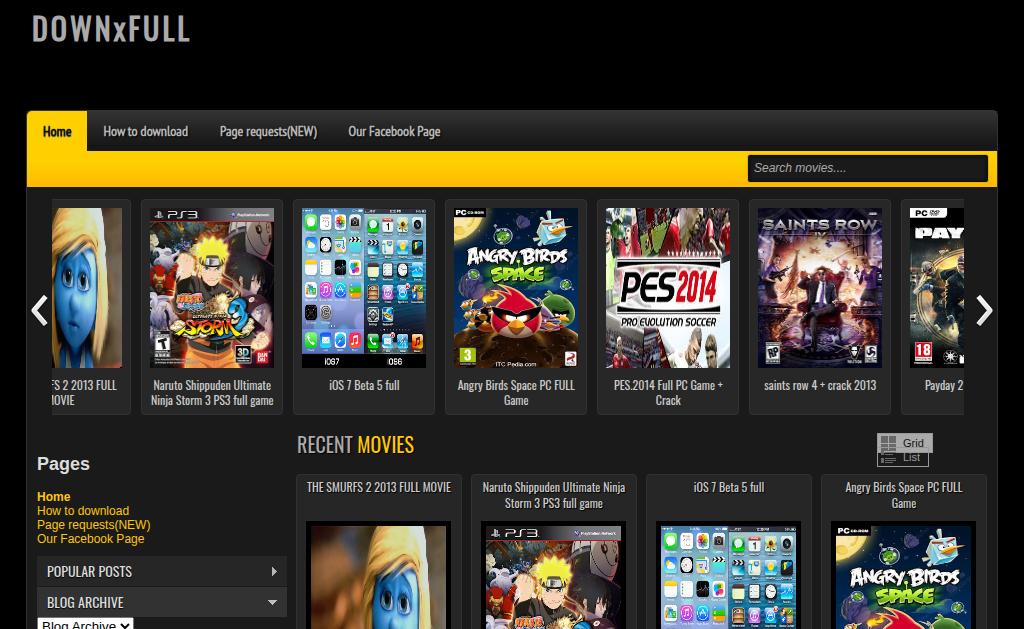The width and height of the screenshot is (1024, 629).
Task: Open Payday 2 carousel cover
Action: 936,288
